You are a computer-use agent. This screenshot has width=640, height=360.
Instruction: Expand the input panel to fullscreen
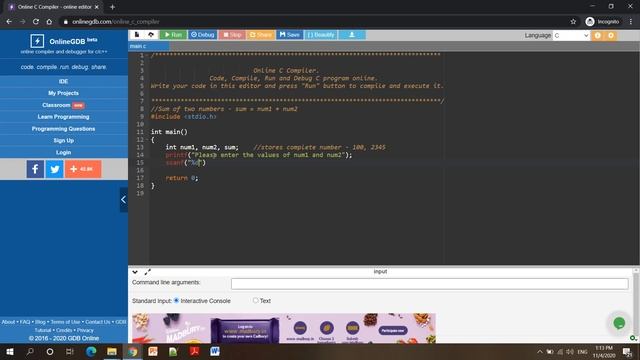click(x=147, y=272)
